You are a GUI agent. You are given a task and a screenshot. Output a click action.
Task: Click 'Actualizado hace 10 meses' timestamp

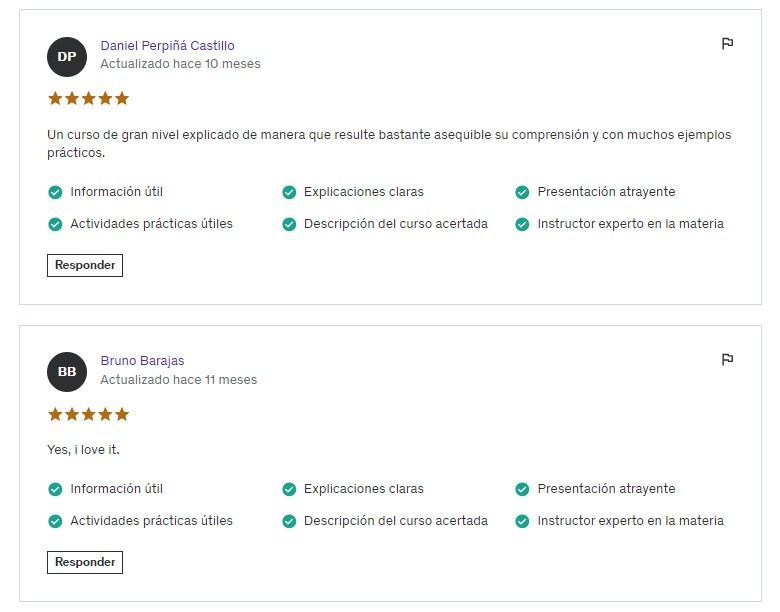coord(180,64)
